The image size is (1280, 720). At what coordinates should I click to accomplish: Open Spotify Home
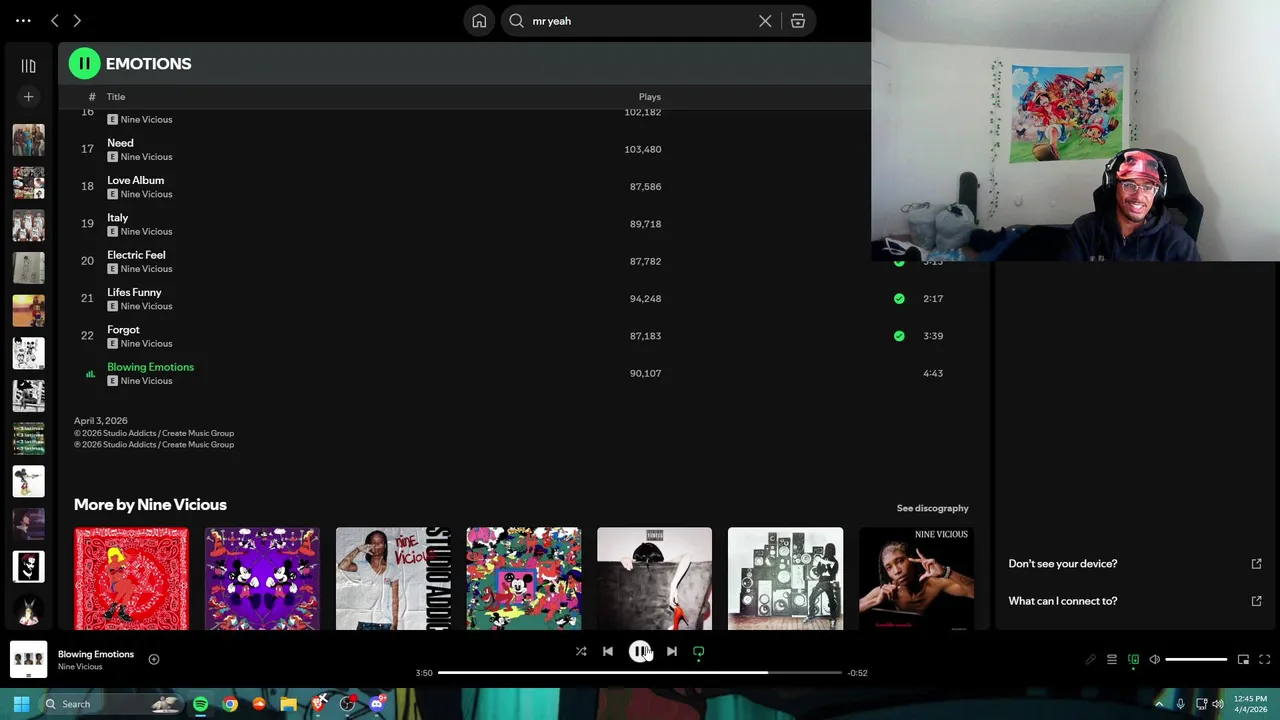479,21
